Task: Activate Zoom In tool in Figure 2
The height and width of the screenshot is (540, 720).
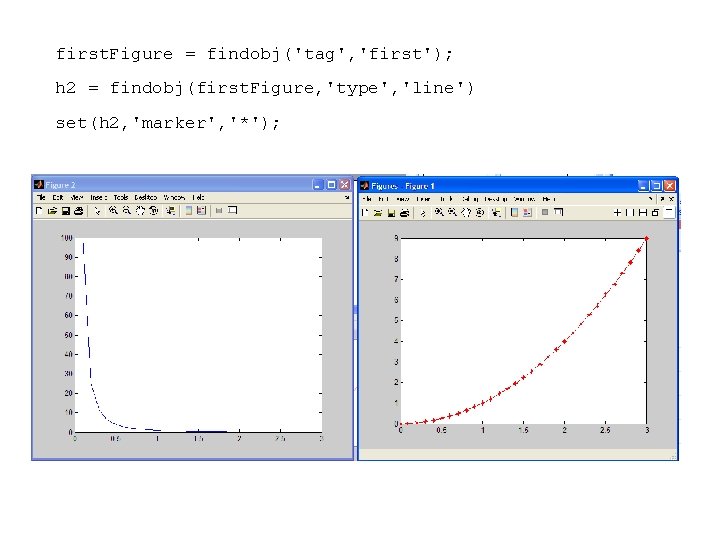Action: coord(113,210)
